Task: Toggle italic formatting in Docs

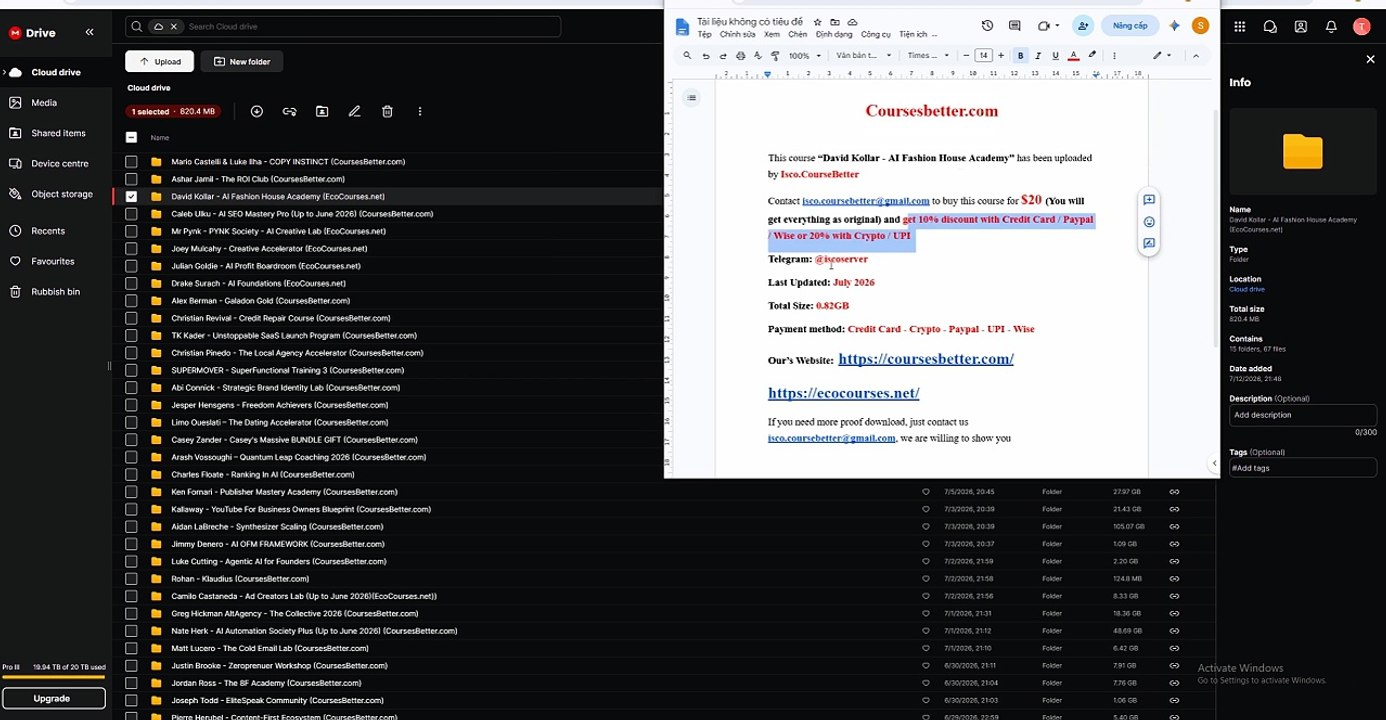Action: 1038,56
